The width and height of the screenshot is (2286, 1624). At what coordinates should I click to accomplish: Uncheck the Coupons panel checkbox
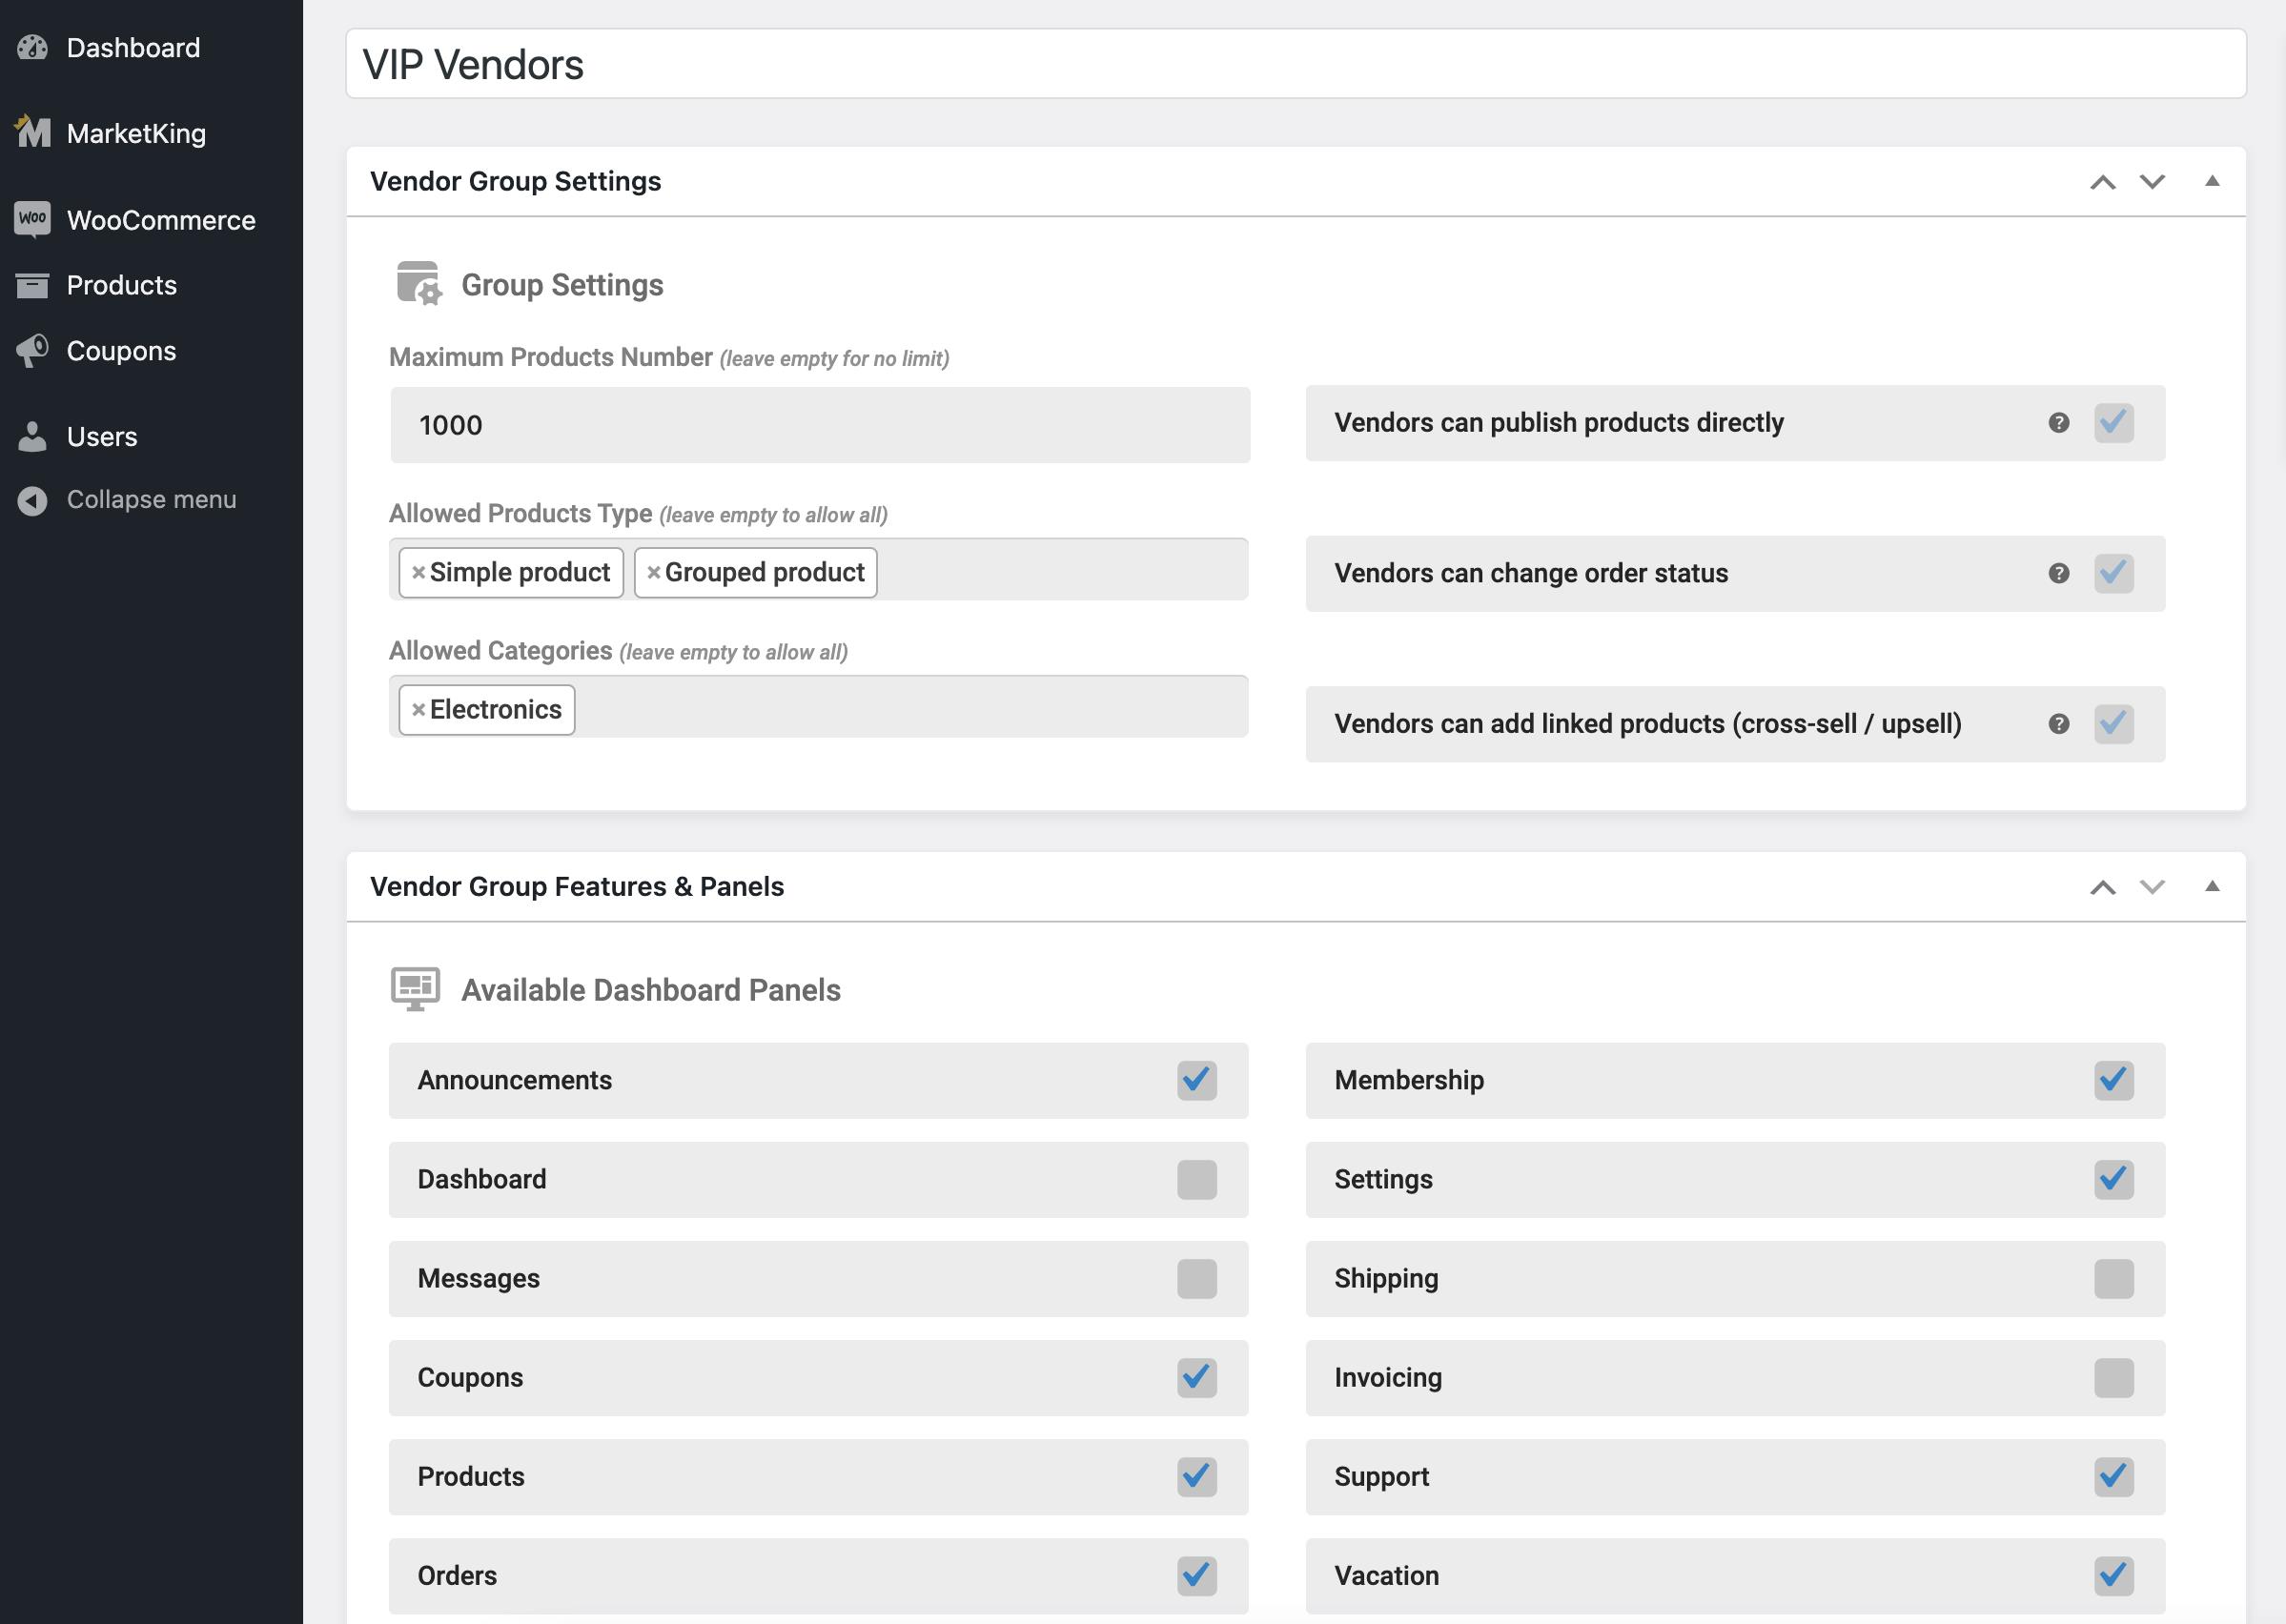1196,1378
